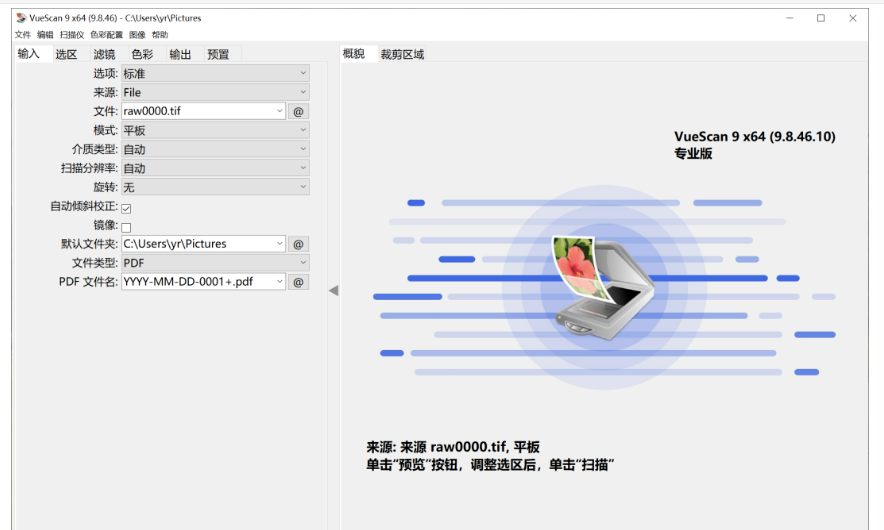
Task: Open the 文件 menu
Action: point(23,35)
